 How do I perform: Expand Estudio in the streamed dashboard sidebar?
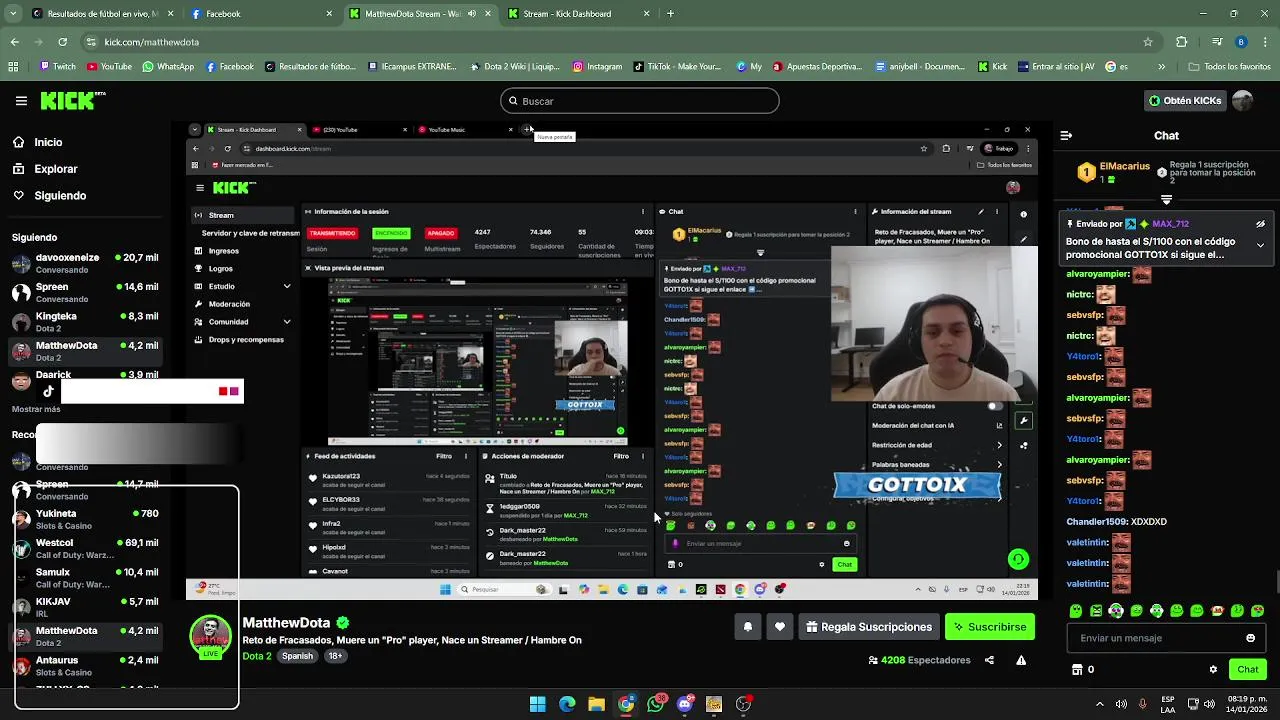287,286
